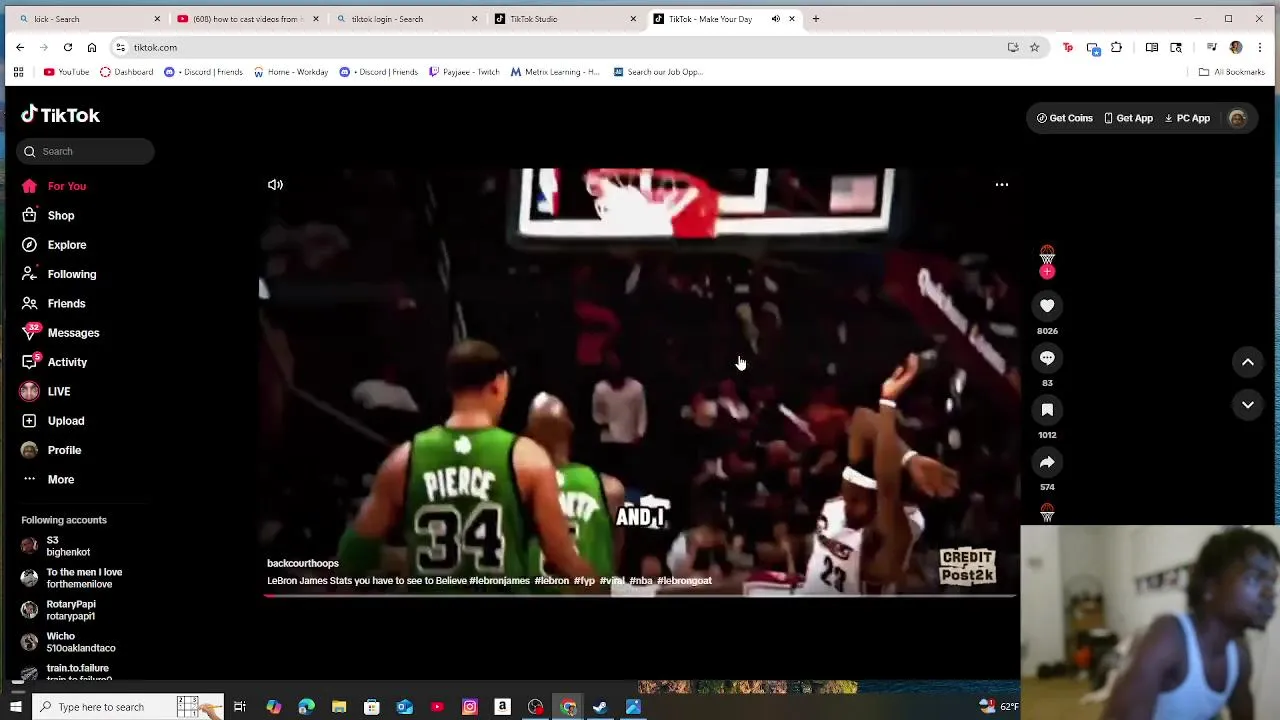Open Activity notifications
The height and width of the screenshot is (720, 1280).
click(x=54, y=362)
